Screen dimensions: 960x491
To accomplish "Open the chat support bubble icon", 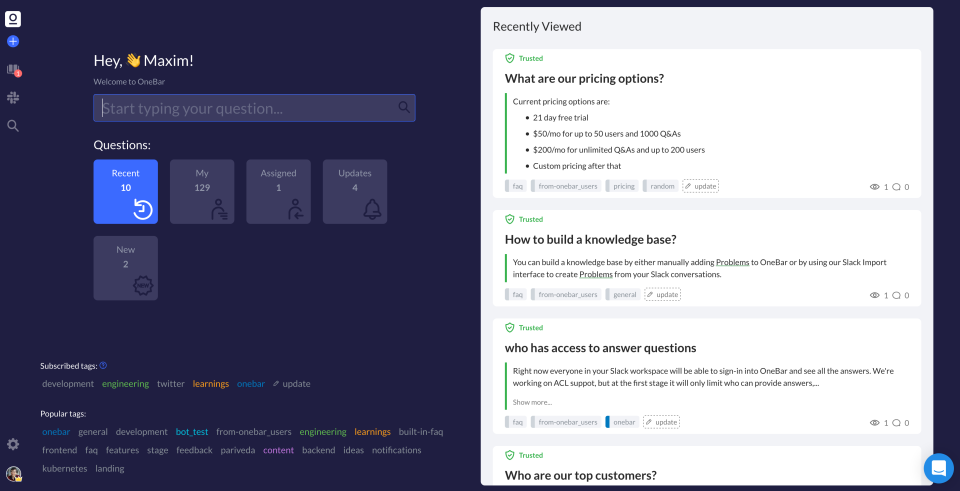I will (939, 468).
